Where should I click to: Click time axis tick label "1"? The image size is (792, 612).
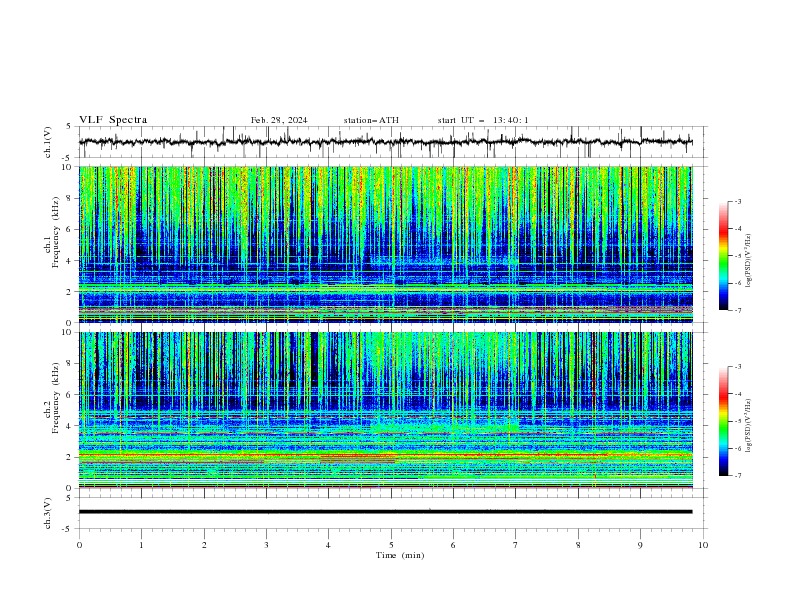point(141,545)
